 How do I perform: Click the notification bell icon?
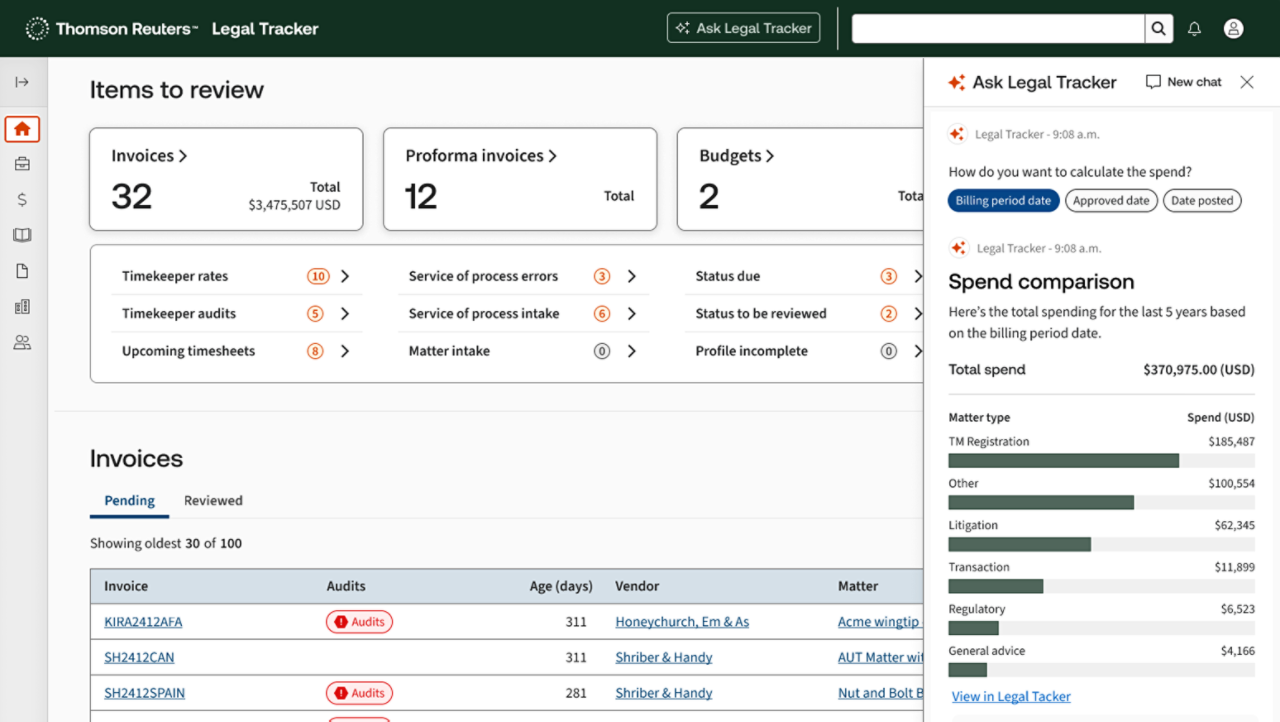click(x=1194, y=28)
